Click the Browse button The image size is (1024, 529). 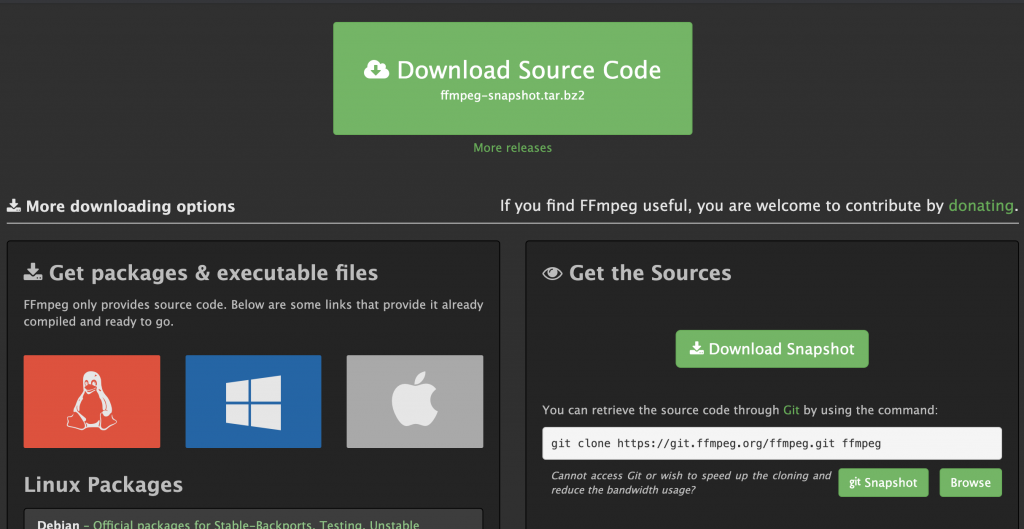[970, 483]
